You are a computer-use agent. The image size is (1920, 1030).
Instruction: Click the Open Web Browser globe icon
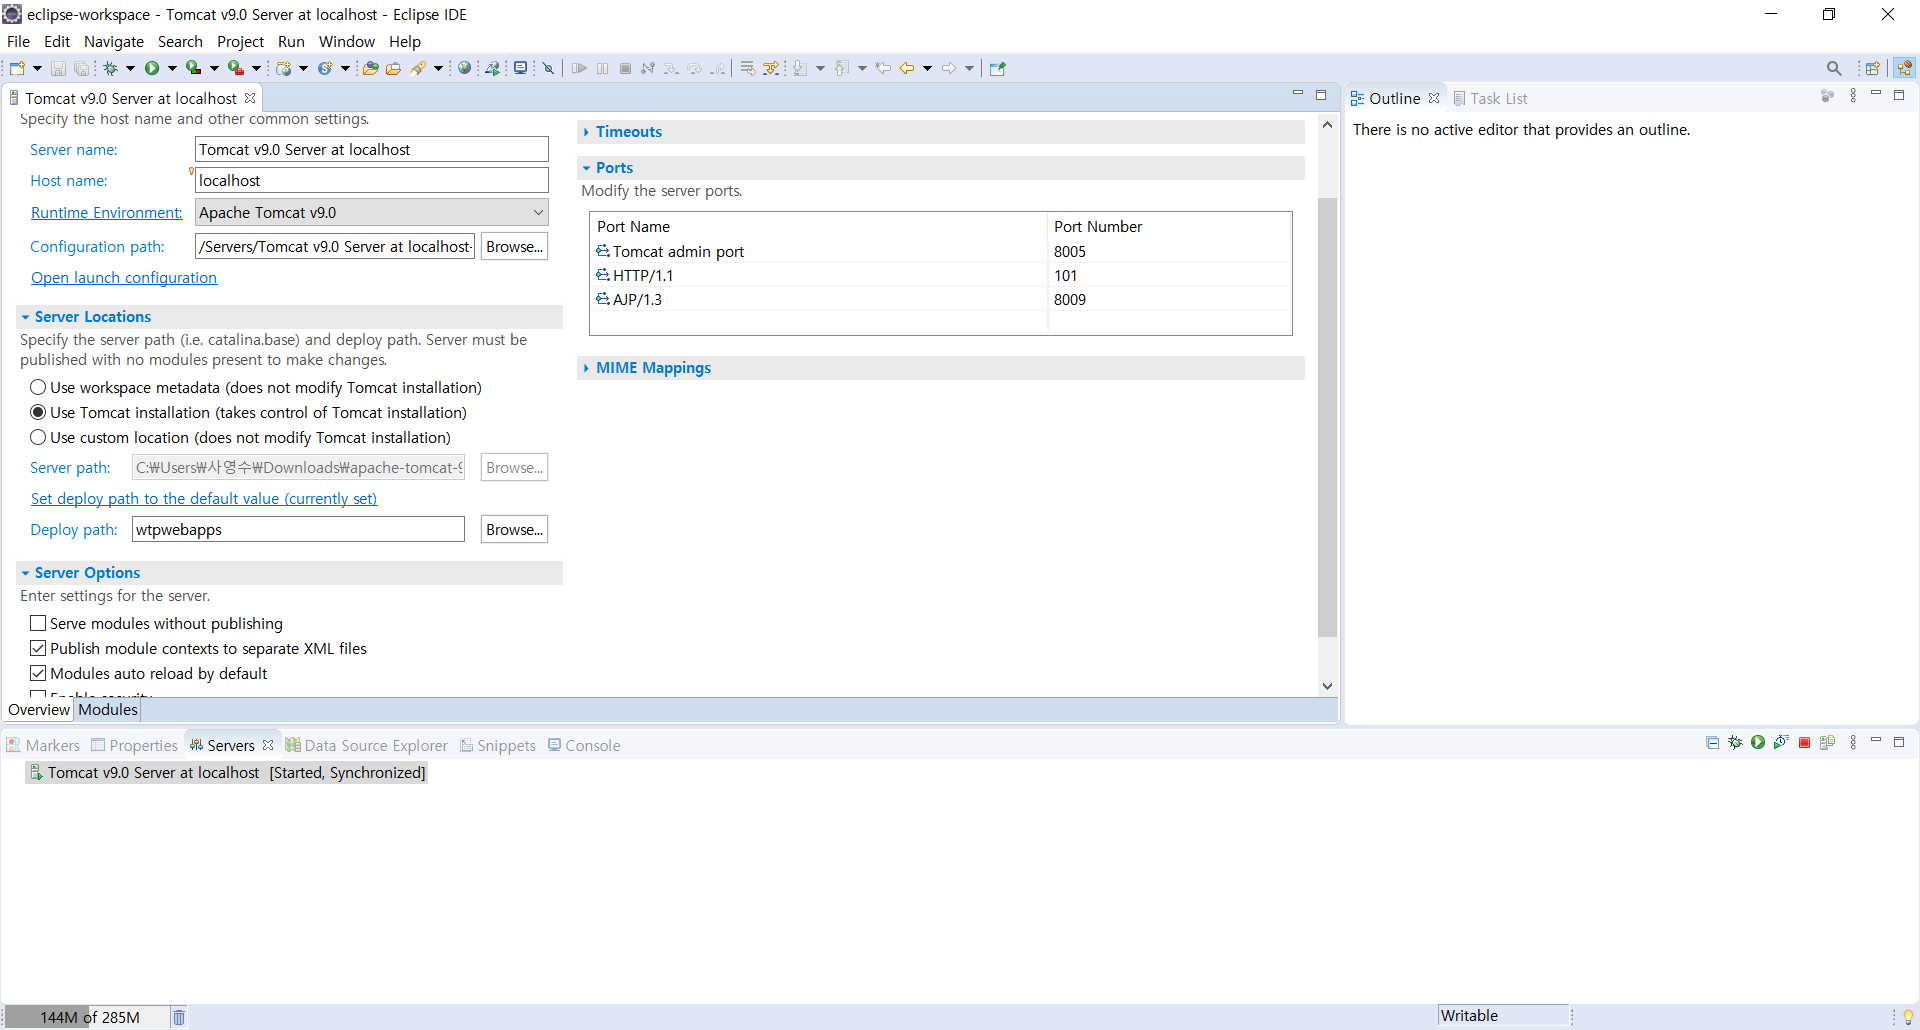pos(464,68)
